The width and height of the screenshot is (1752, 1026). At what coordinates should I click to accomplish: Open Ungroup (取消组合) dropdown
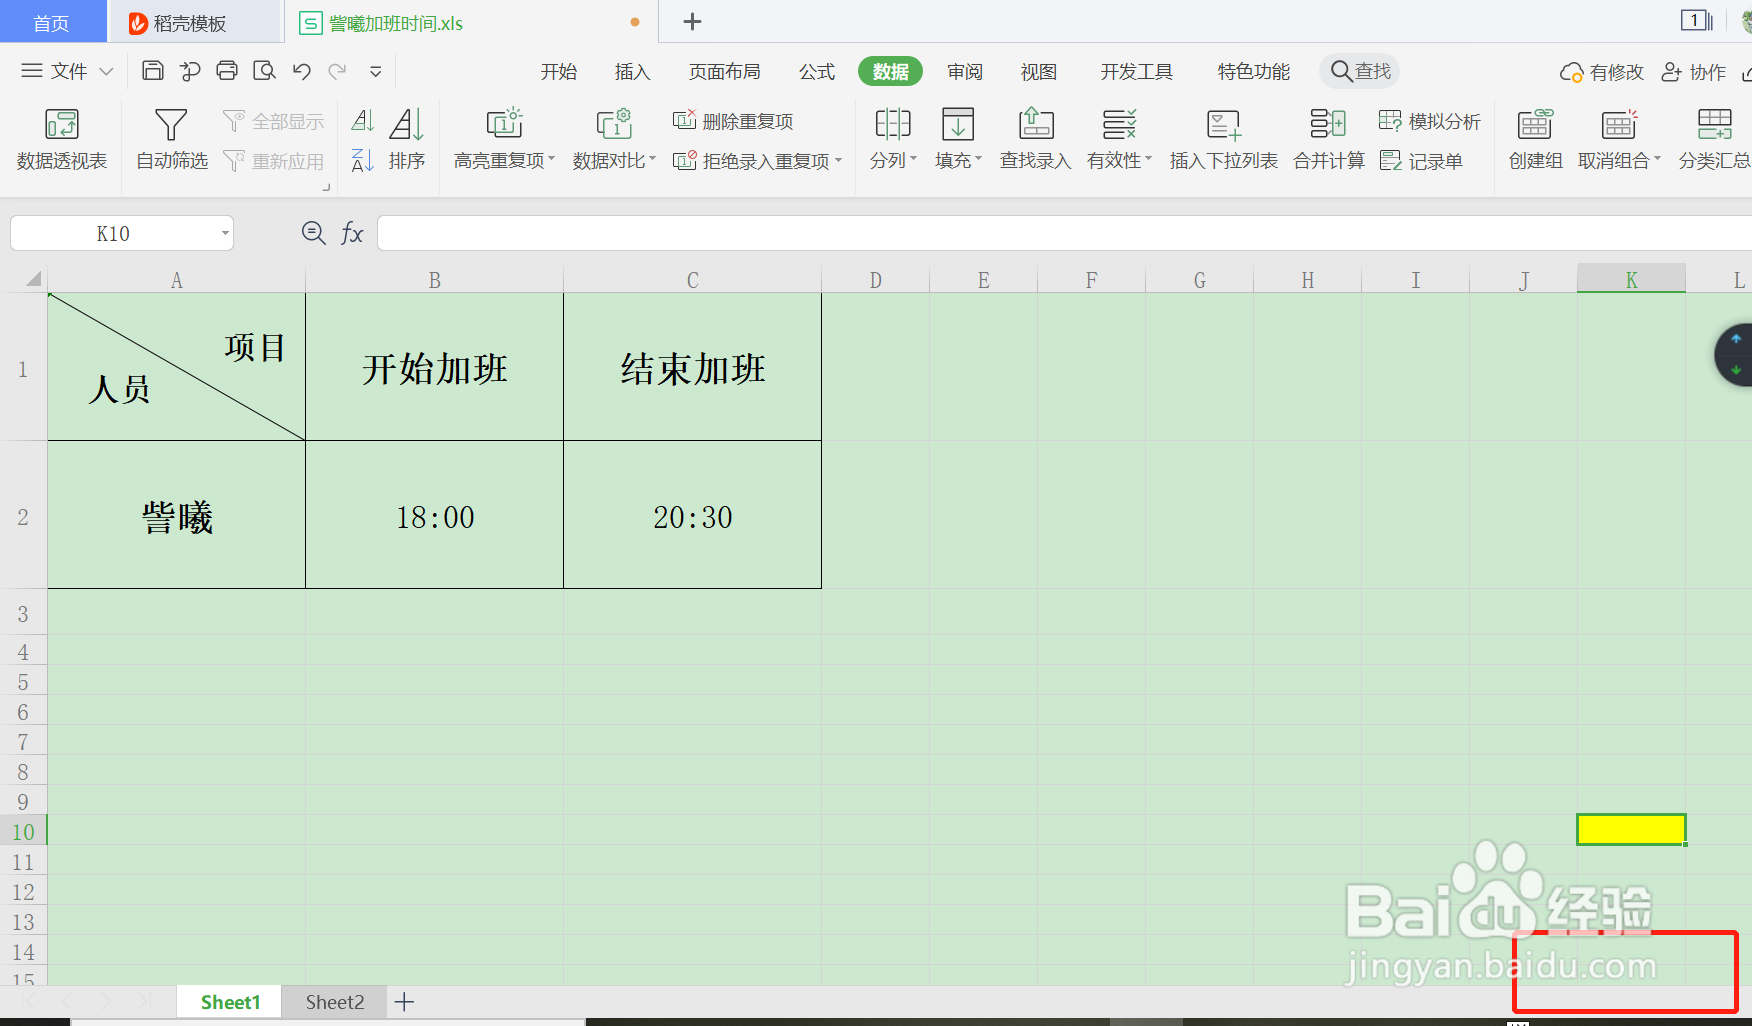[1619, 139]
